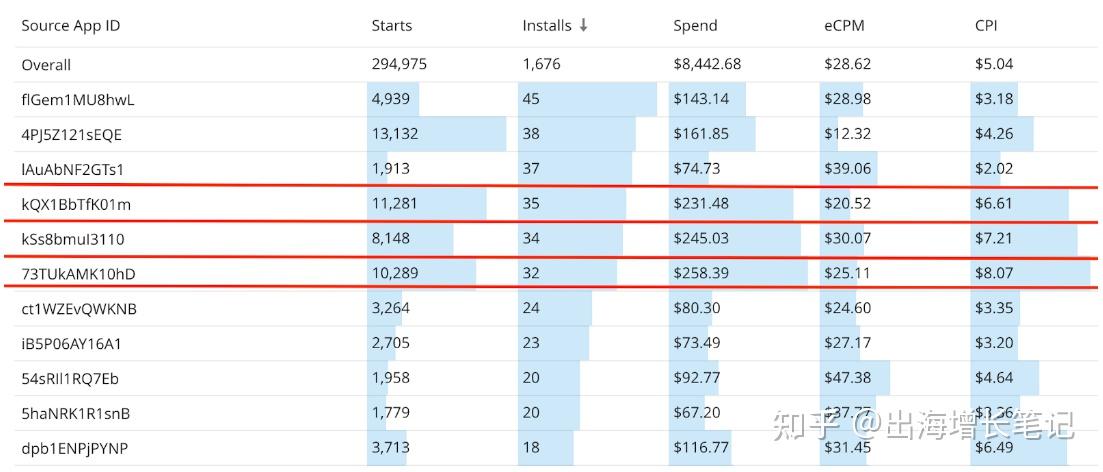Click the Source App ID header
This screenshot has width=1103, height=472.
pos(70,26)
